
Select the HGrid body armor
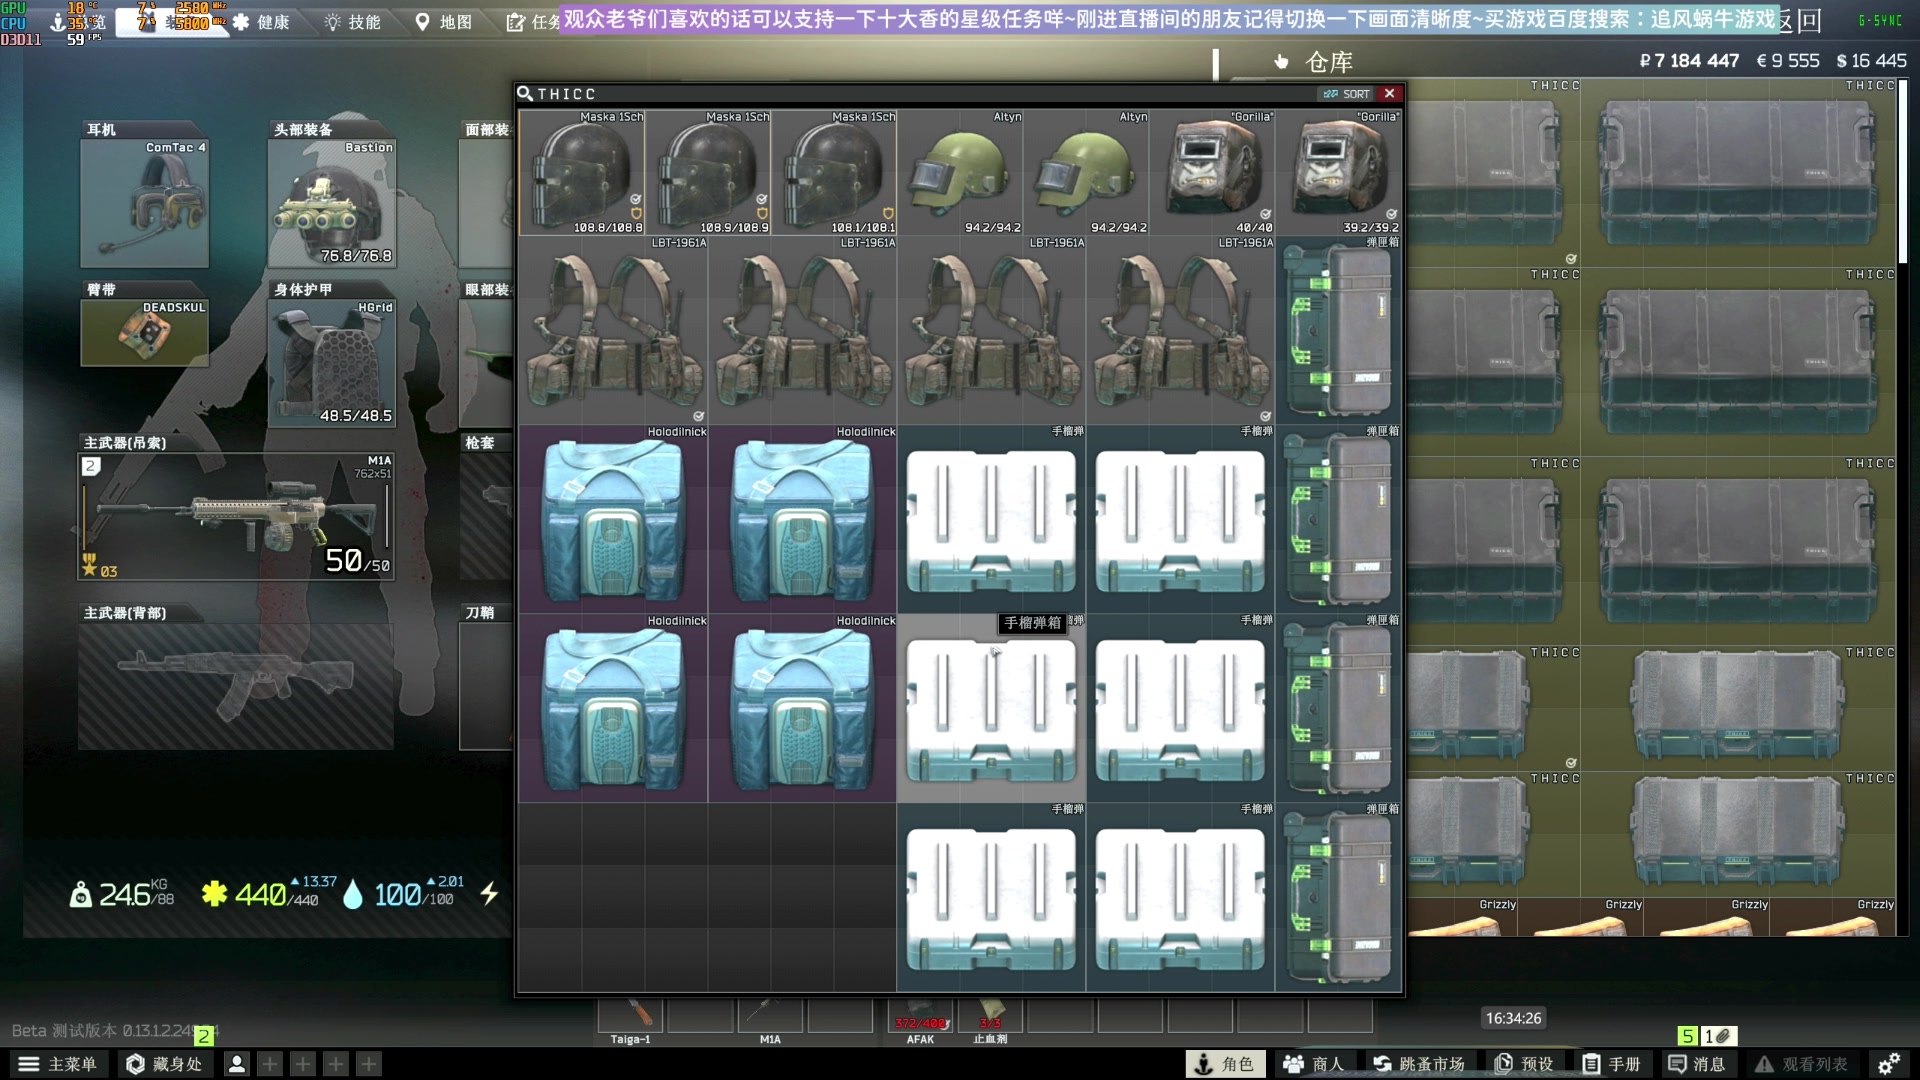tap(332, 364)
